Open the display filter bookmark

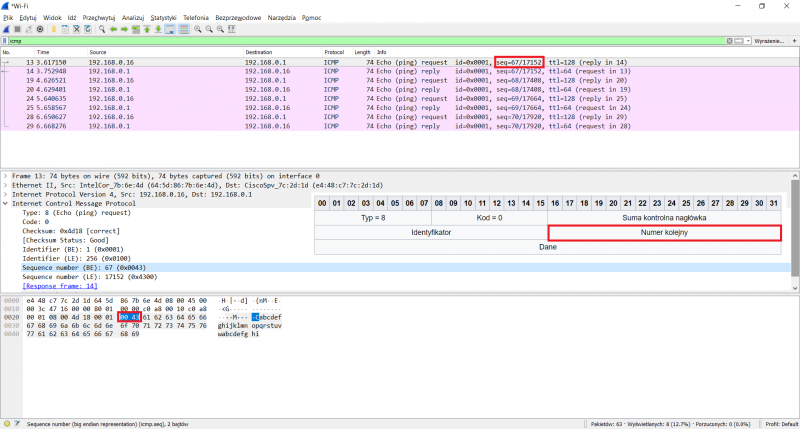pyautogui.click(x=6, y=41)
